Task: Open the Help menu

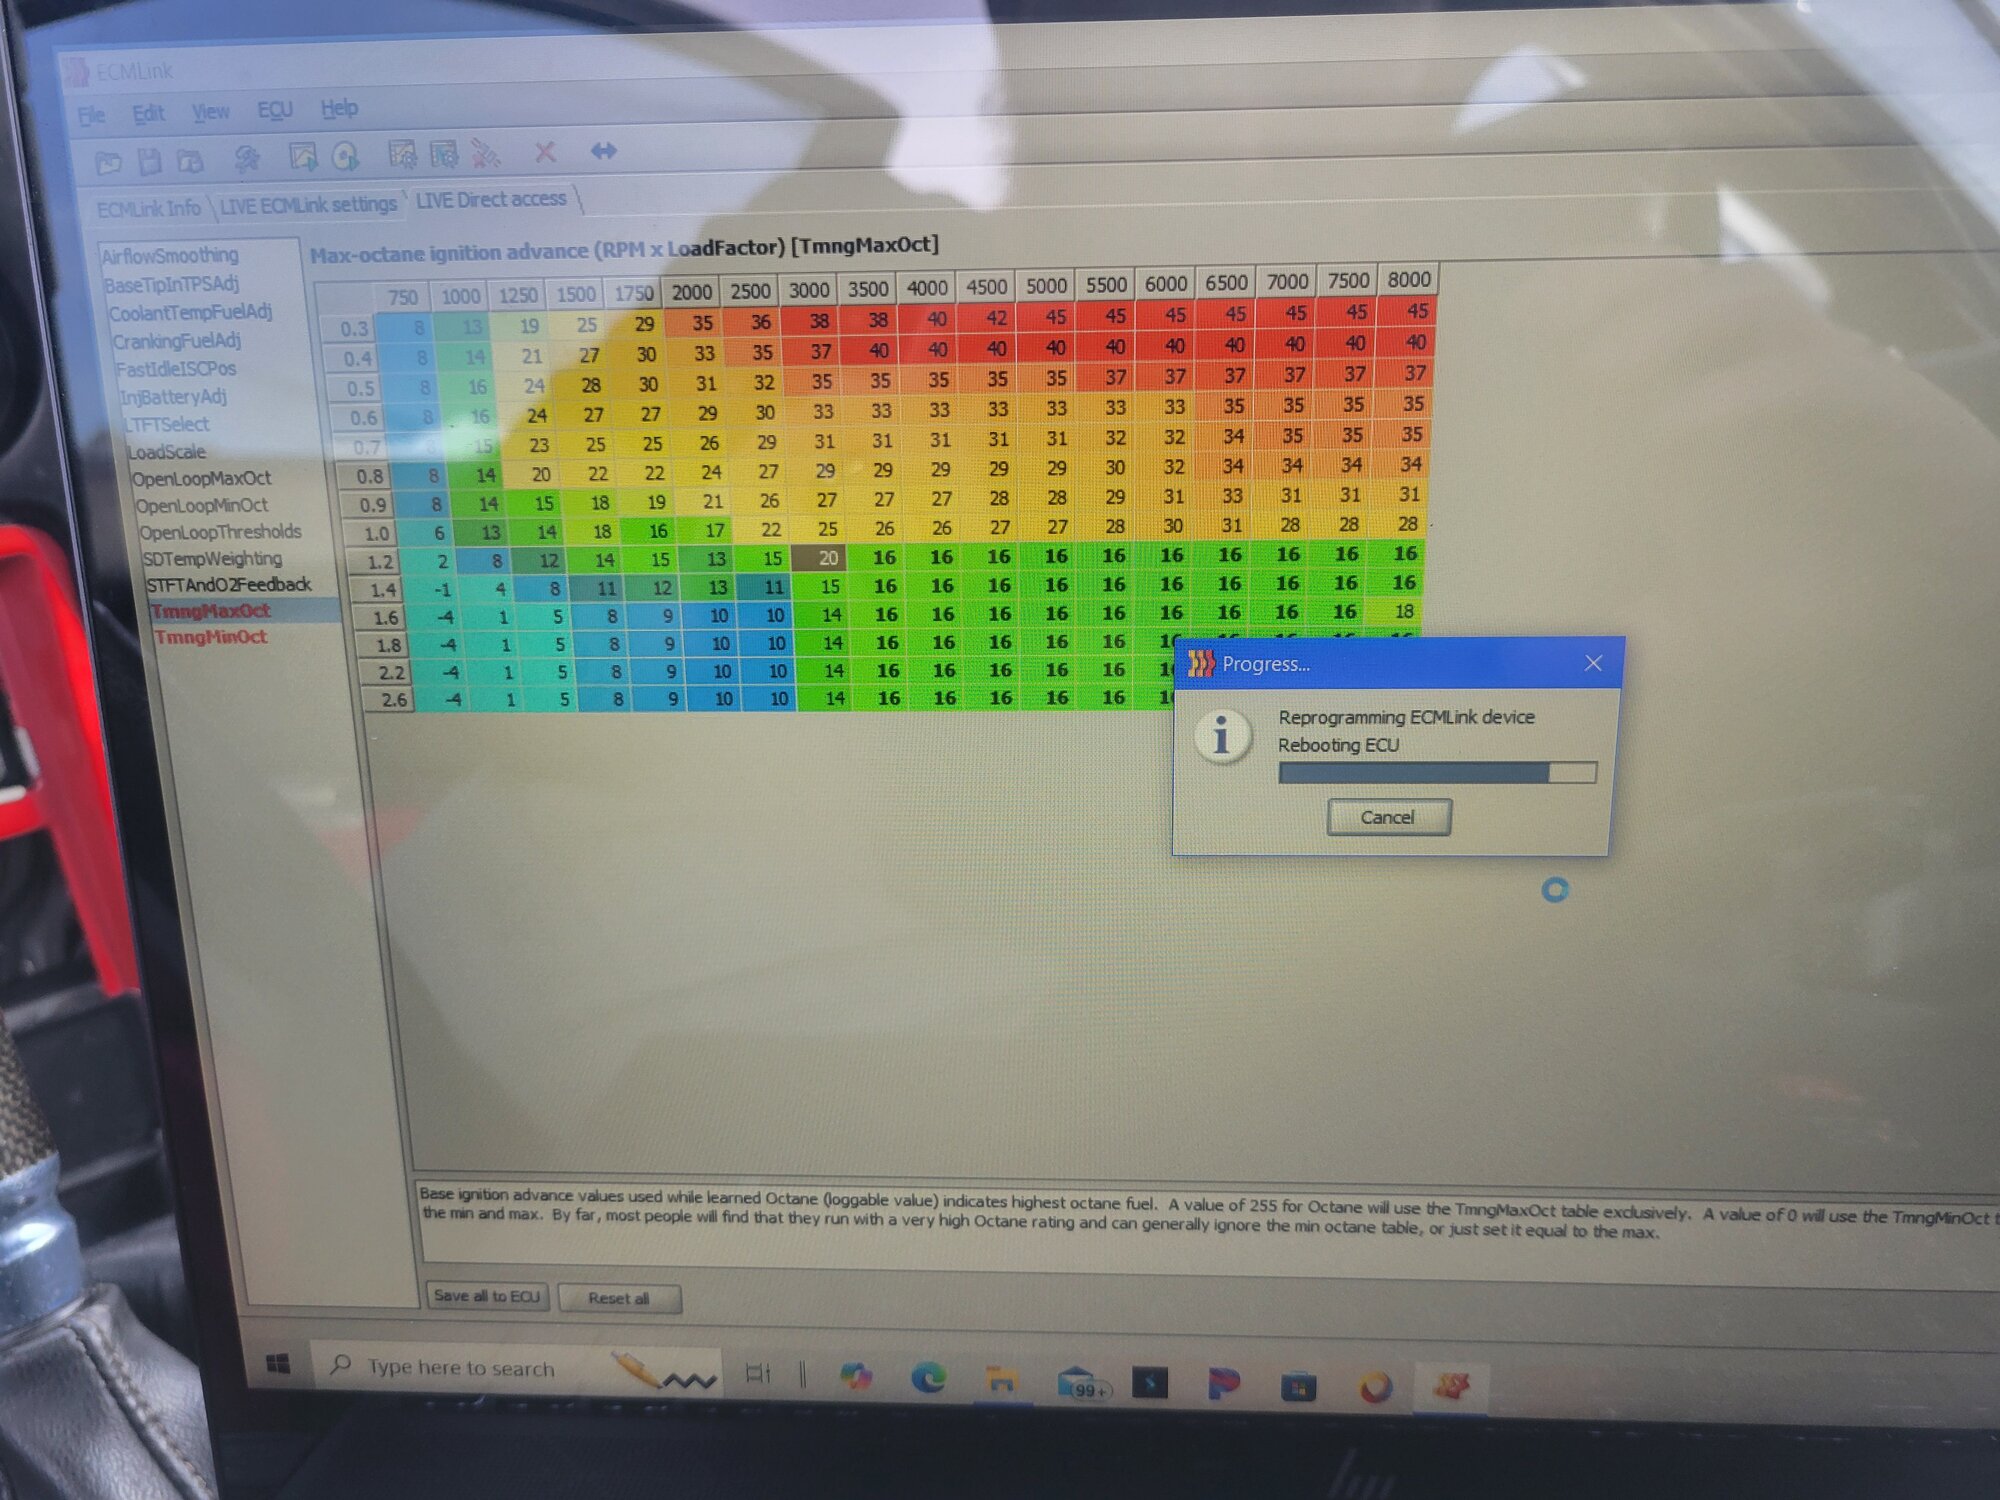Action: [339, 108]
